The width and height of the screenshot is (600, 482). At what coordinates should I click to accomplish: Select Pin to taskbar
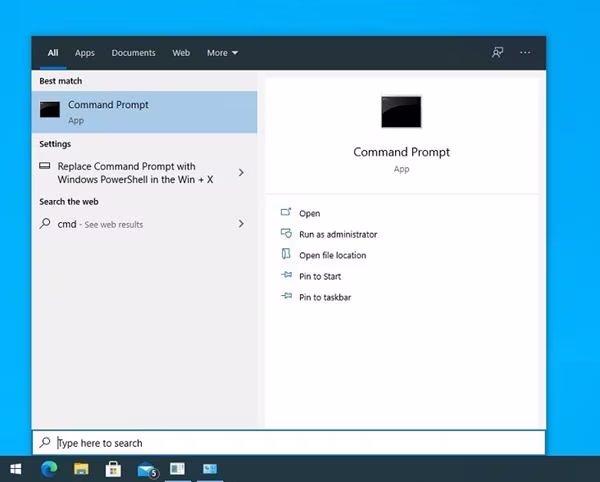point(325,297)
